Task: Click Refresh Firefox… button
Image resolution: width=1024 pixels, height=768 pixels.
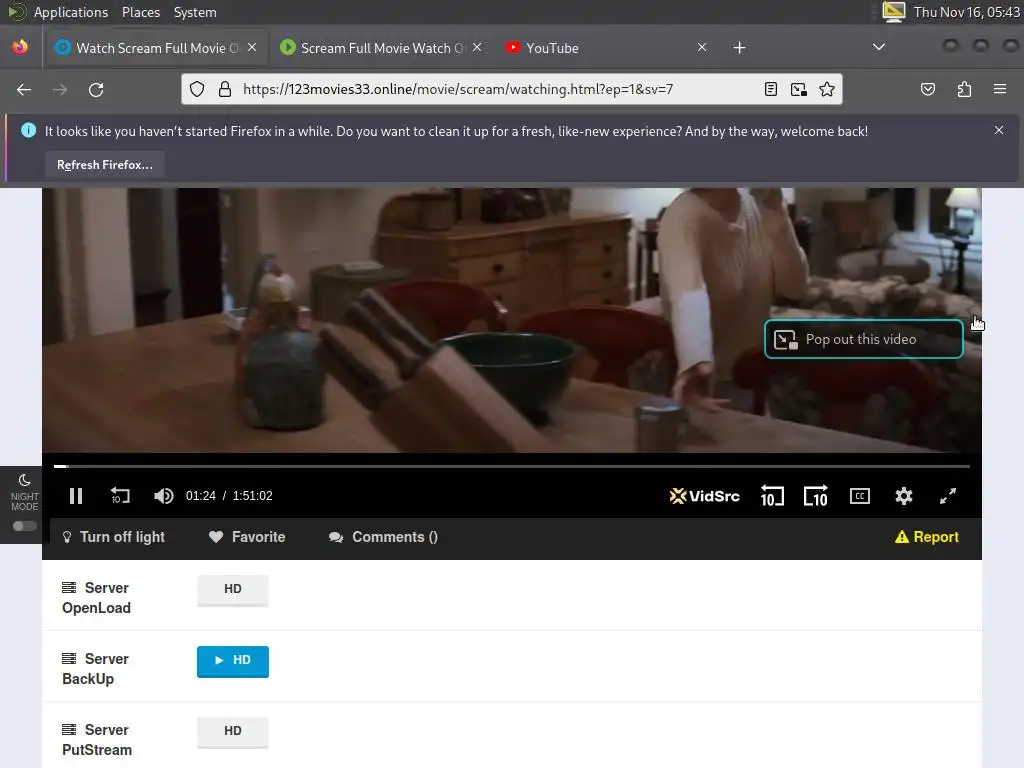Action: tap(104, 165)
